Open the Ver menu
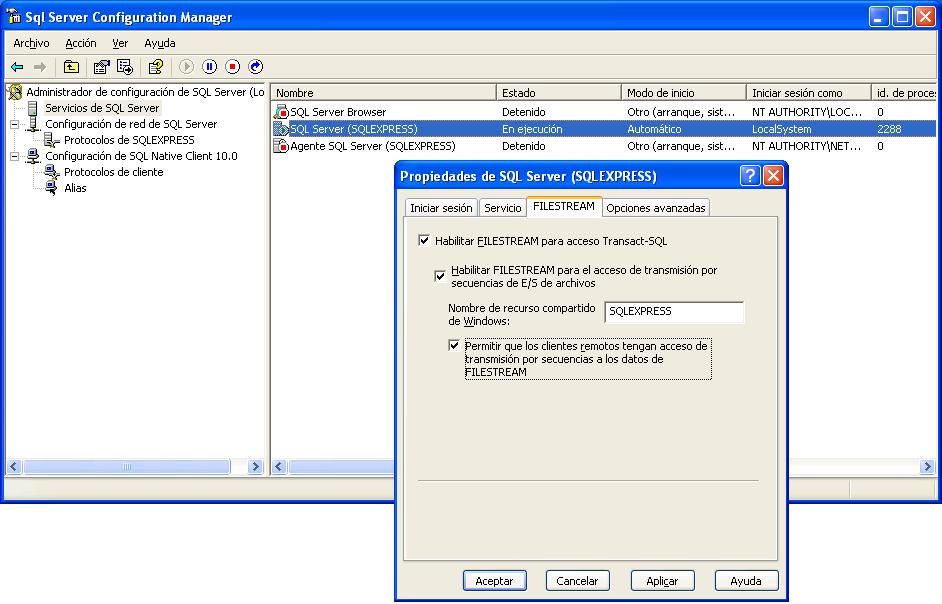The image size is (942, 604). tap(120, 43)
